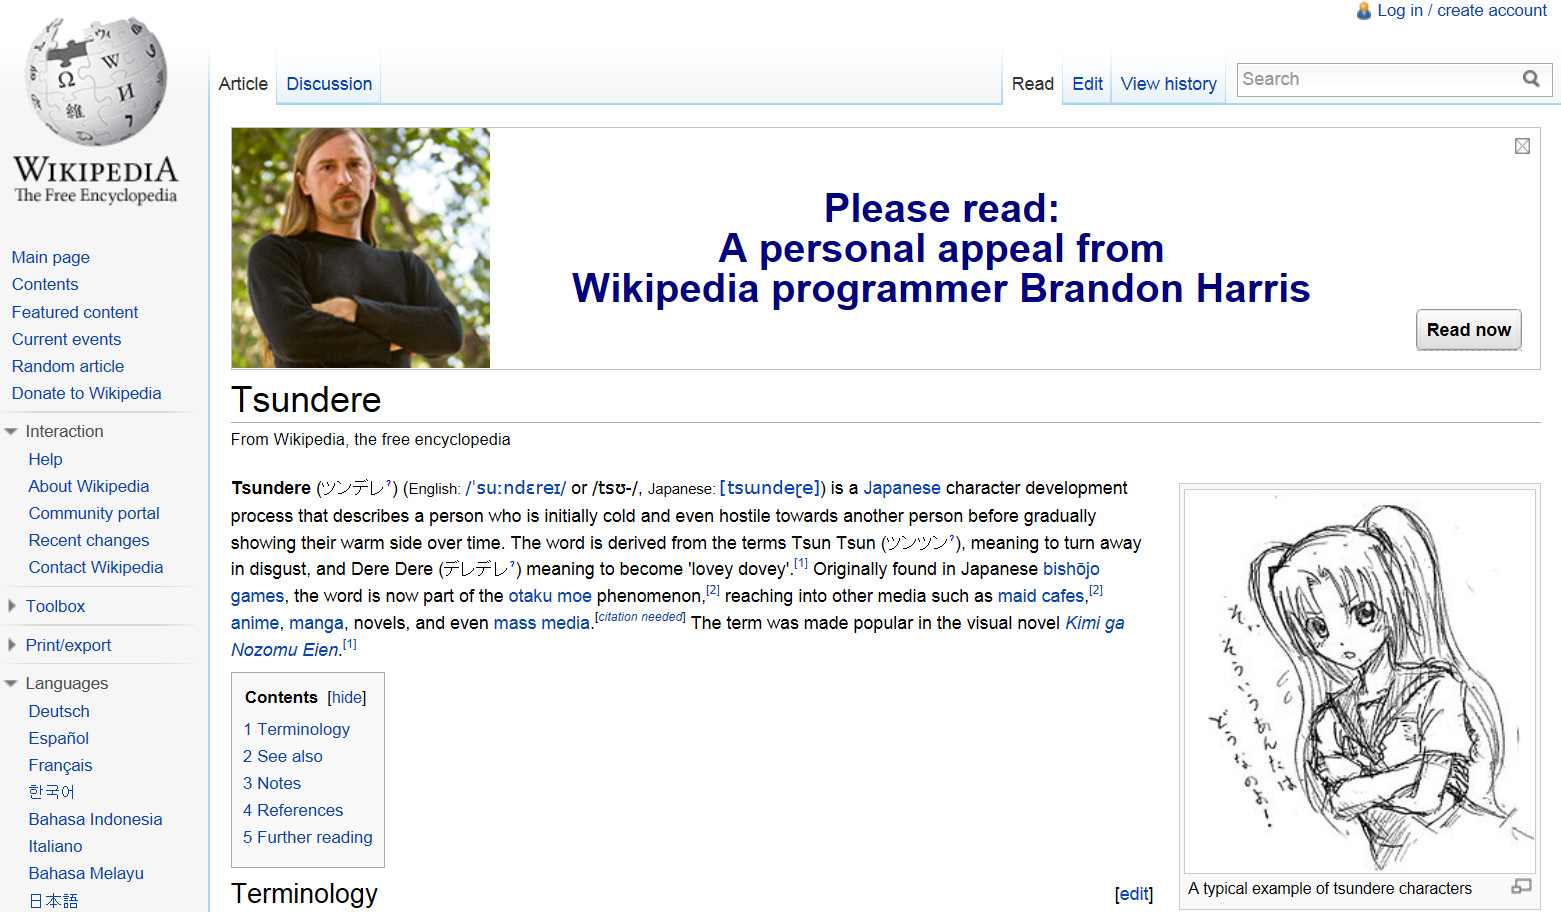Screen dimensions: 1561x912
Task: Open Donate to Wikipedia
Action: 86,393
